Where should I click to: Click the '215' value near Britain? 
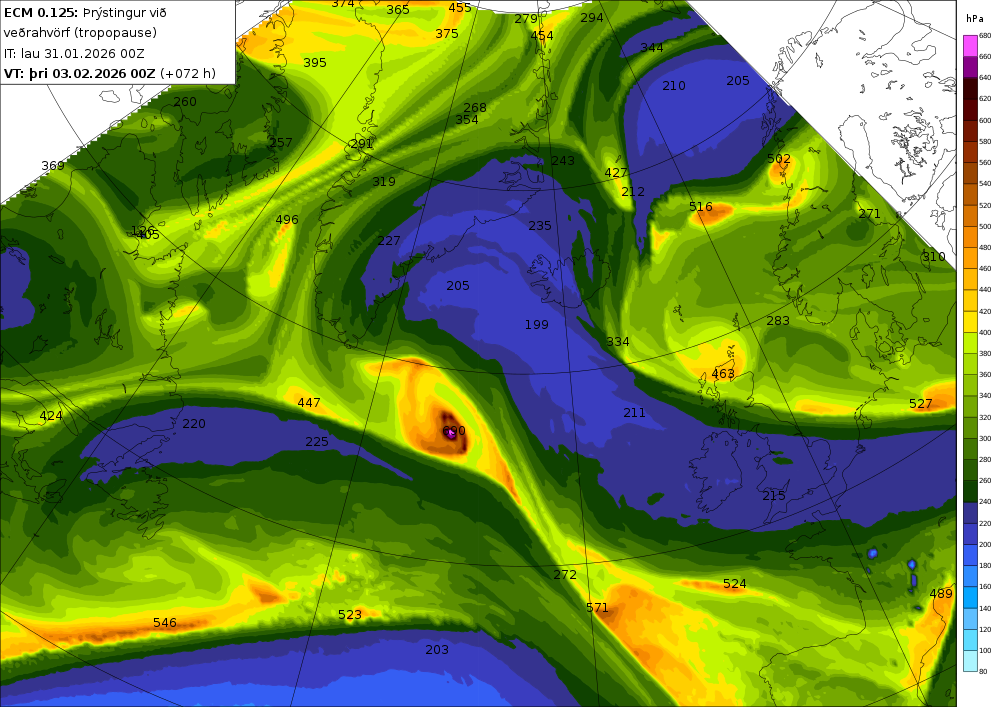(x=774, y=495)
